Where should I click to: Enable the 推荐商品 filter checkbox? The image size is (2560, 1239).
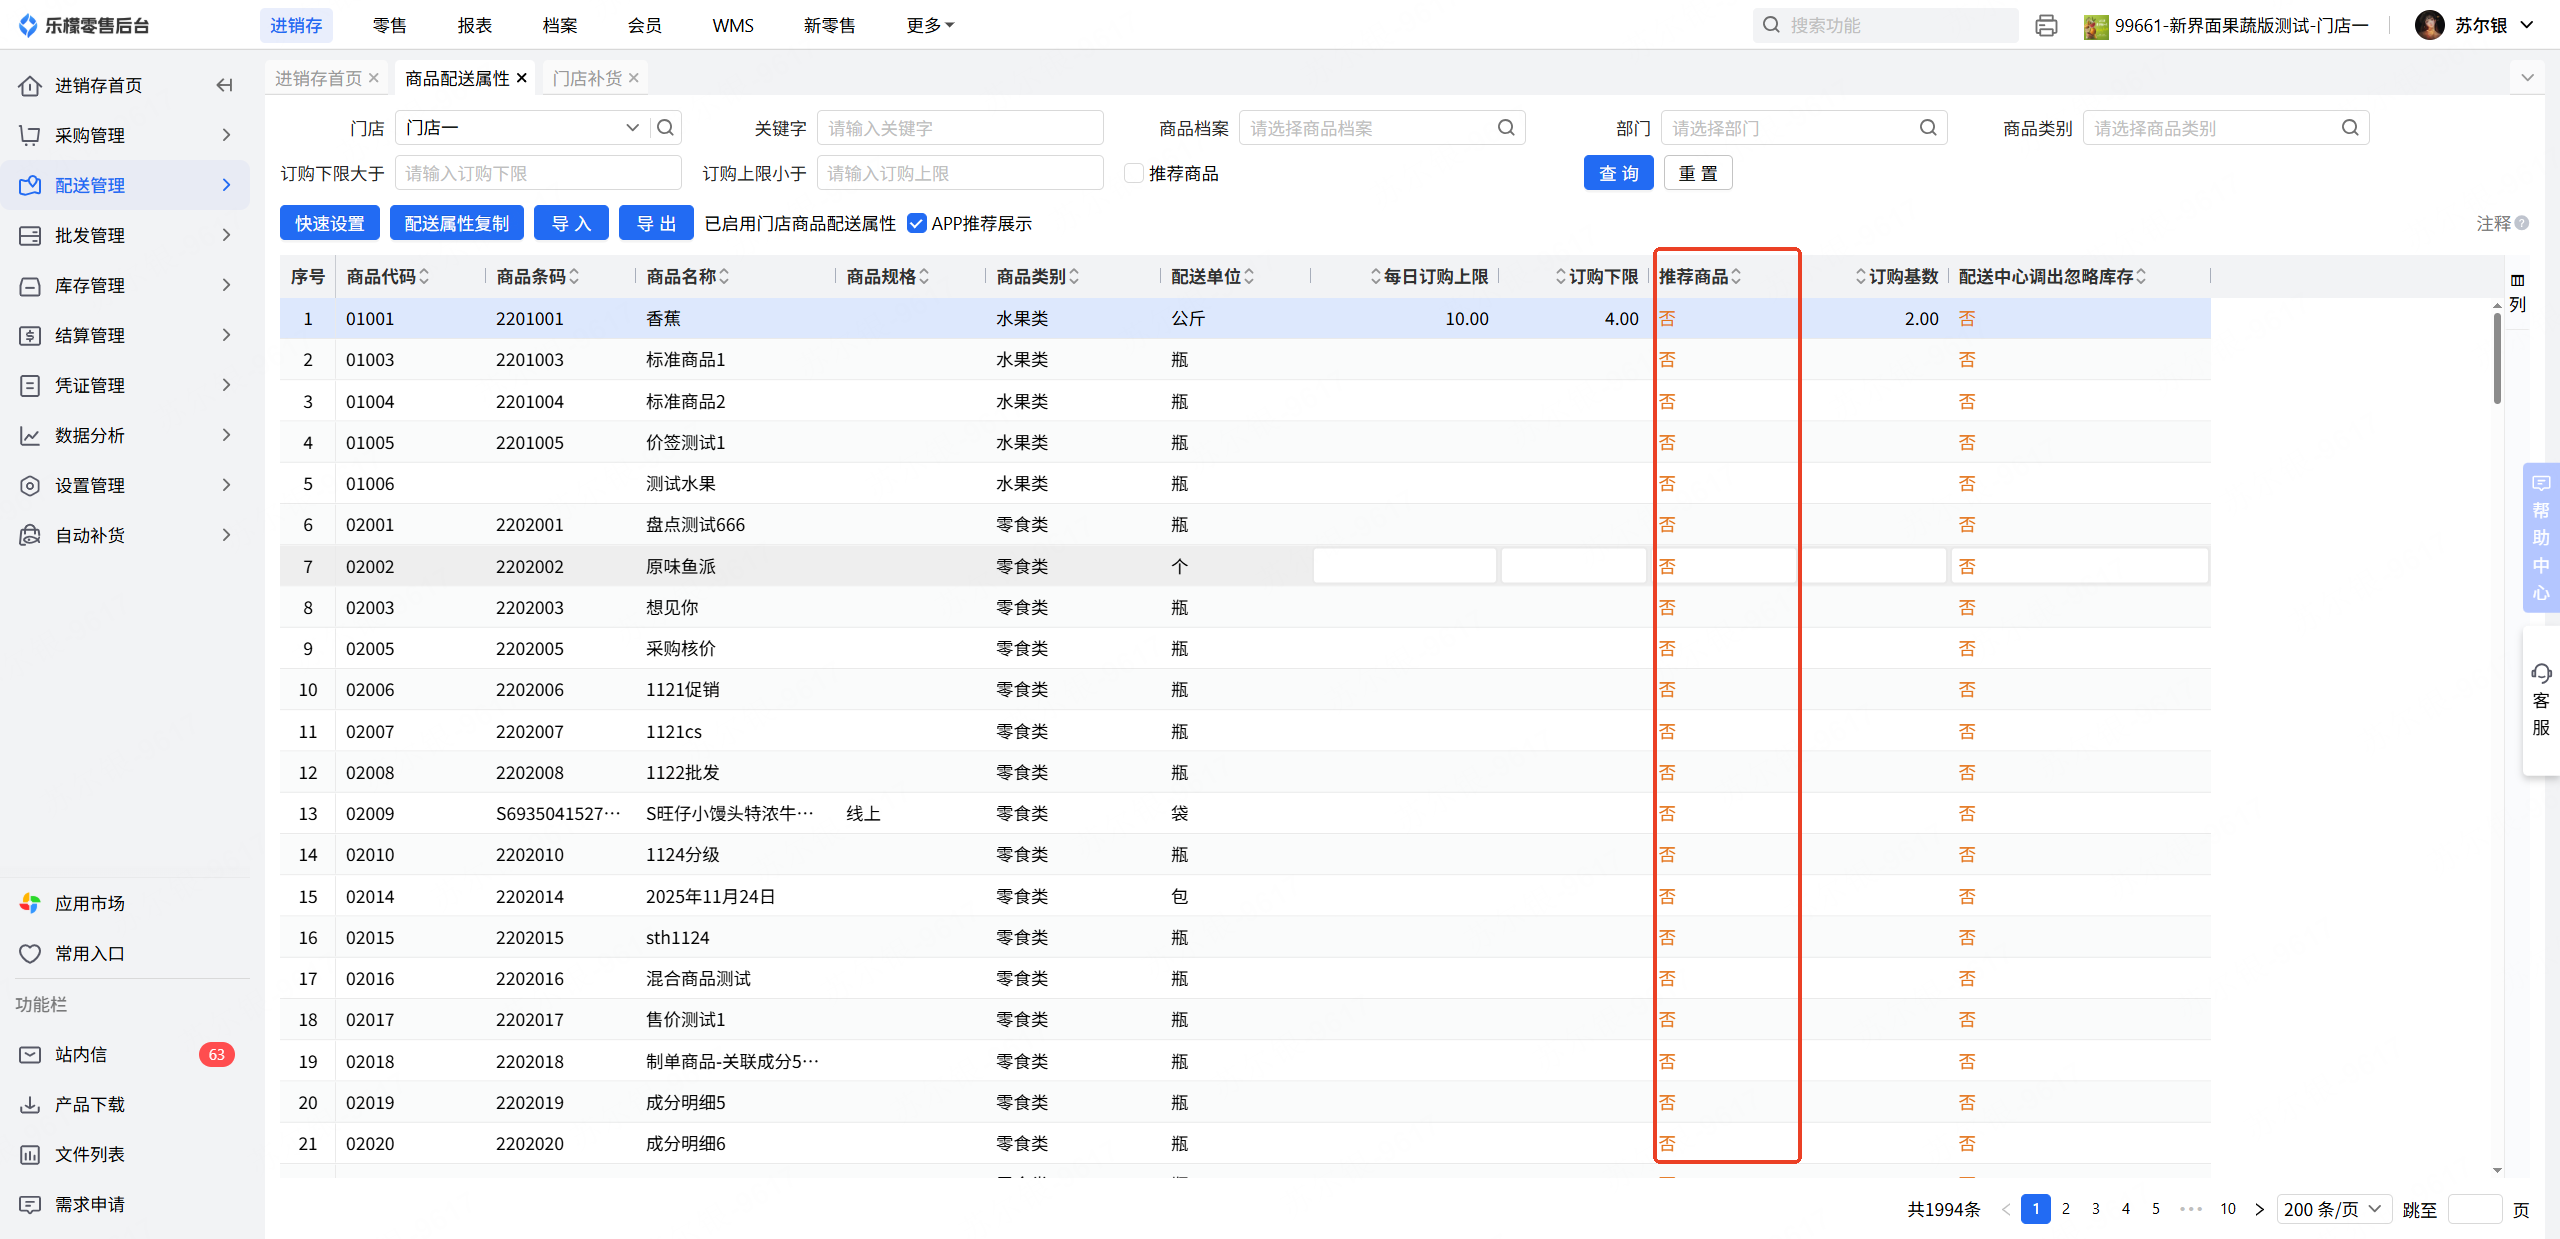coord(1134,173)
